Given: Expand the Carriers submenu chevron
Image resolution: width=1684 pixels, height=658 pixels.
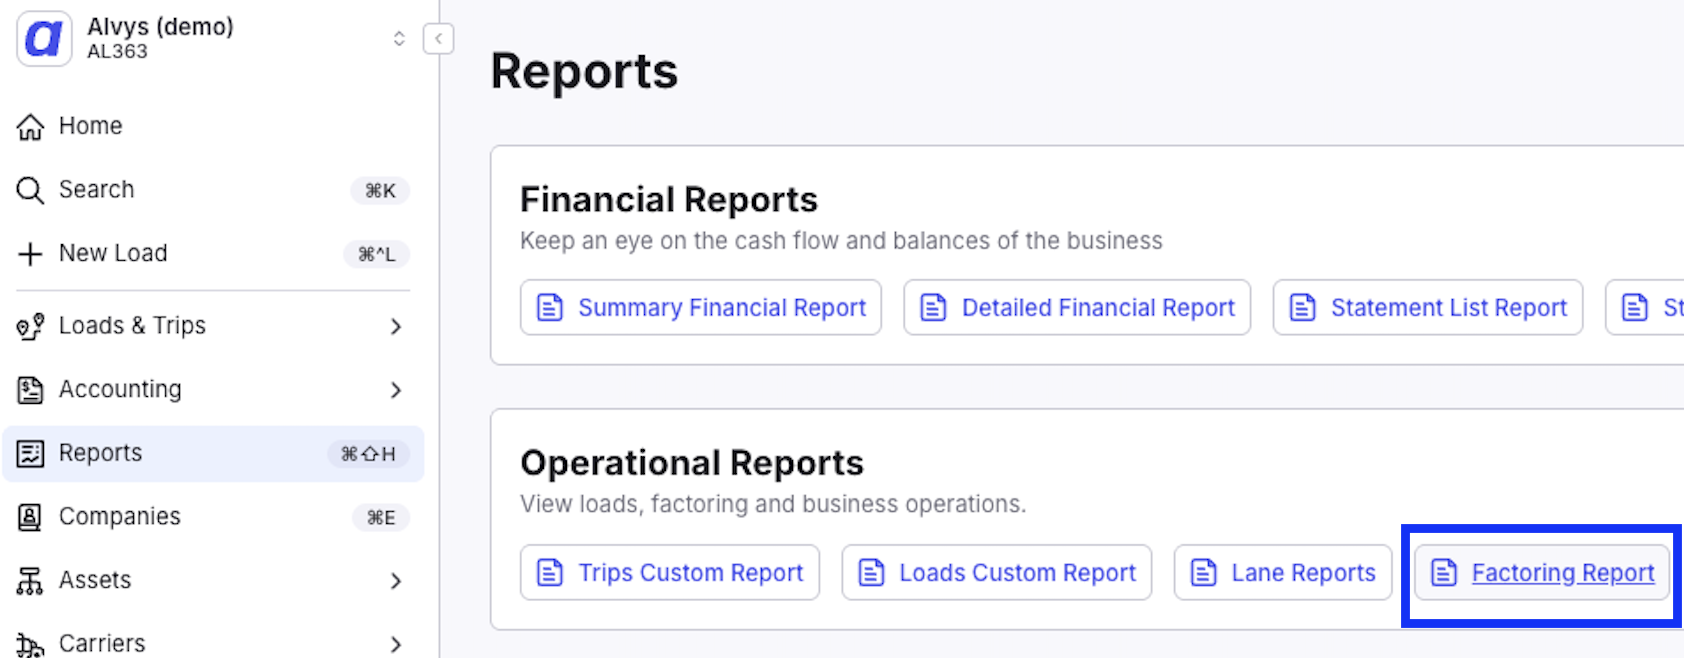Looking at the screenshot, I should [x=396, y=645].
